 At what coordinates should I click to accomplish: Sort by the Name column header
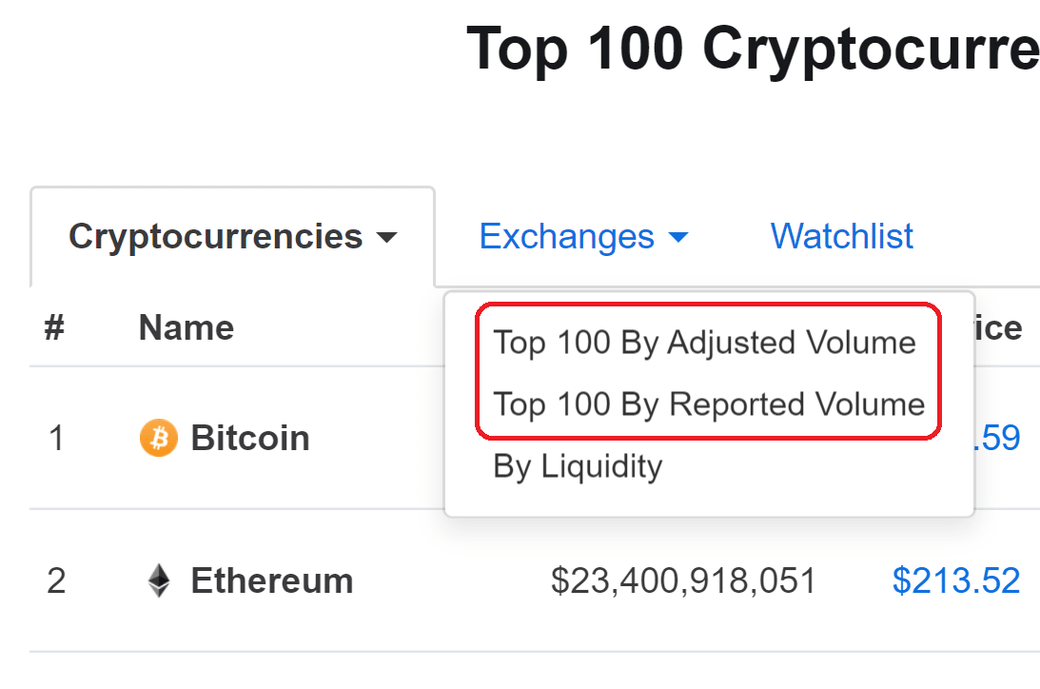186,328
